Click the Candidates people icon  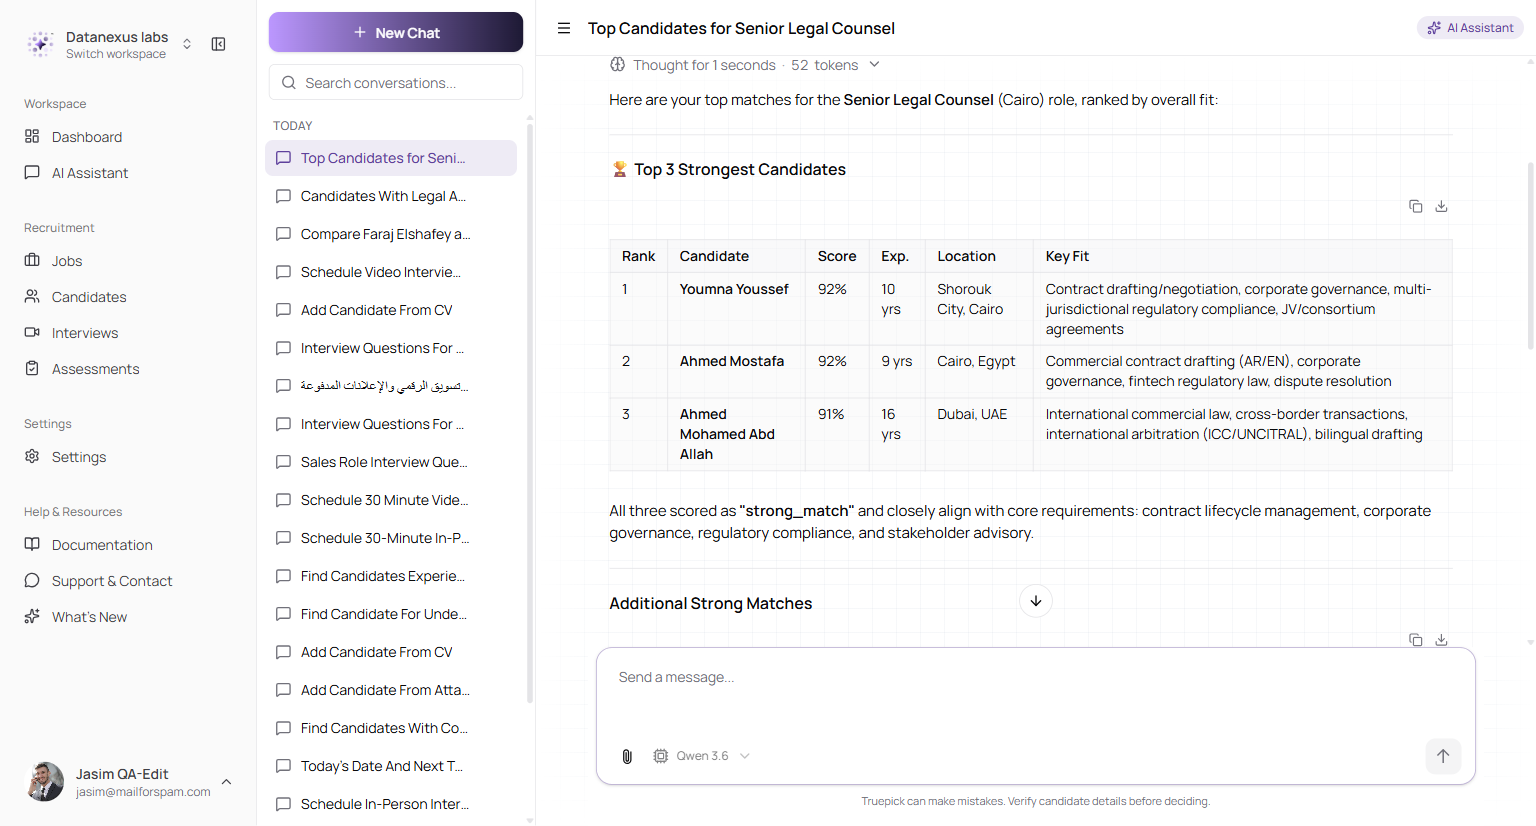tap(32, 296)
